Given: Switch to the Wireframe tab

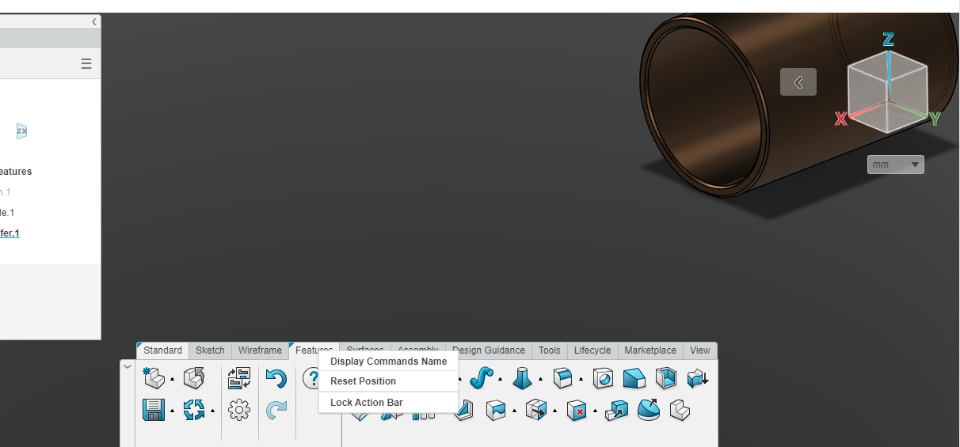Looking at the screenshot, I should click(260, 350).
